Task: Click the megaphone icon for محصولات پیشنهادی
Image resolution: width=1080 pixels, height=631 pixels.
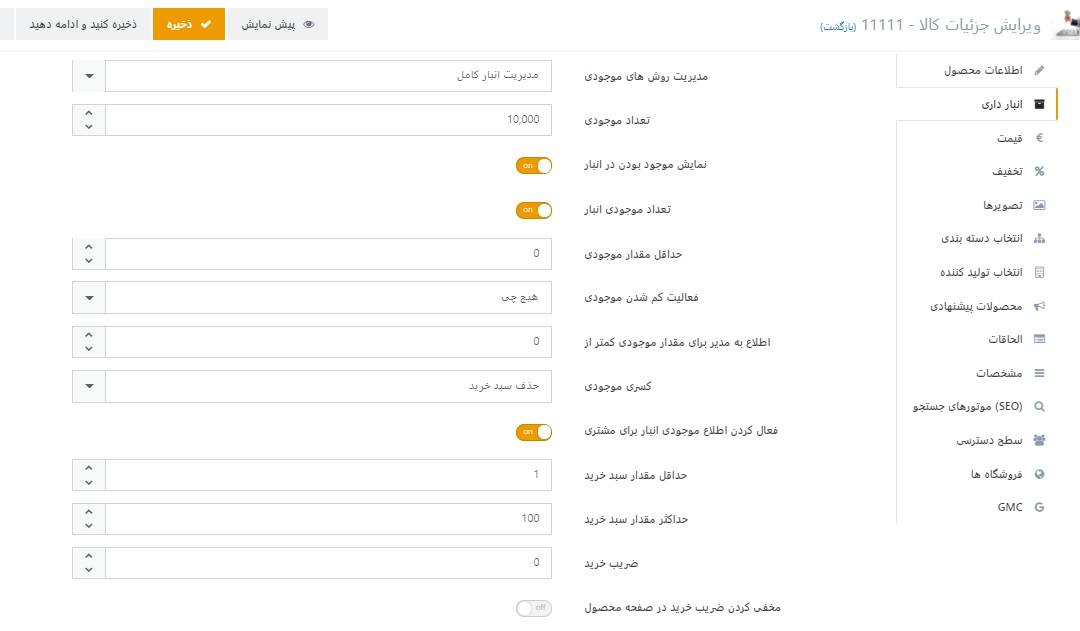Action: coord(1039,306)
